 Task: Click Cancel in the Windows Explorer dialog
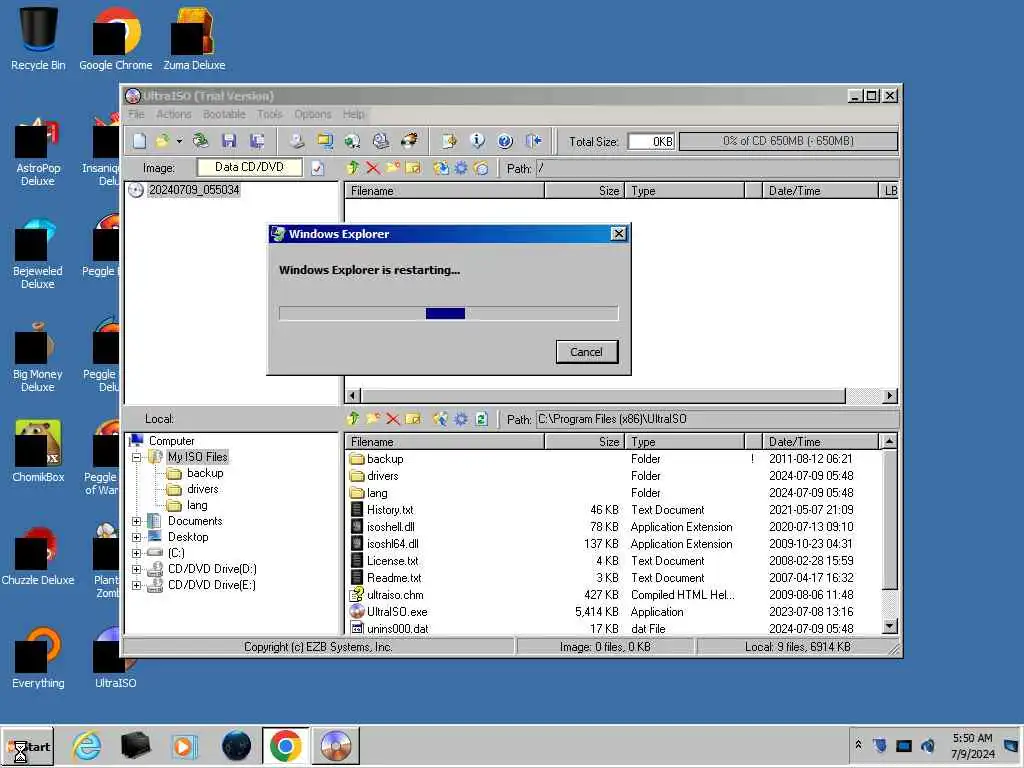pyautogui.click(x=586, y=352)
